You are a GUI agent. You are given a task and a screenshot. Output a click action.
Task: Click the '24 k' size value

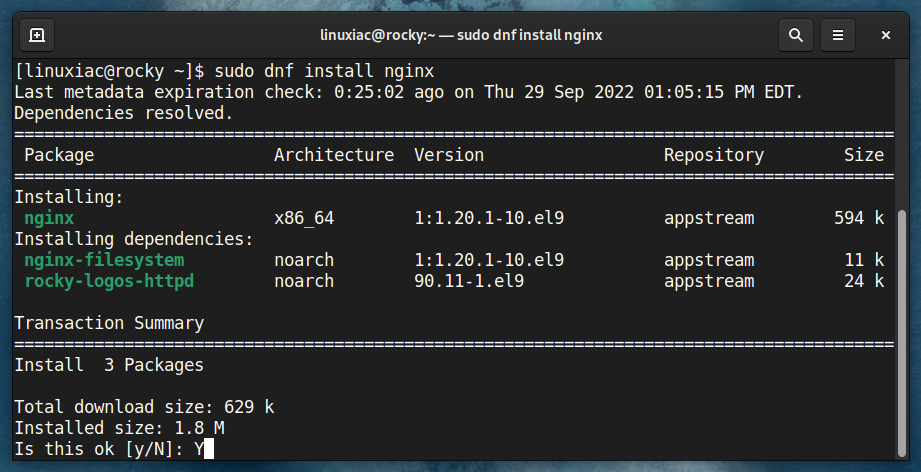[x=863, y=281]
